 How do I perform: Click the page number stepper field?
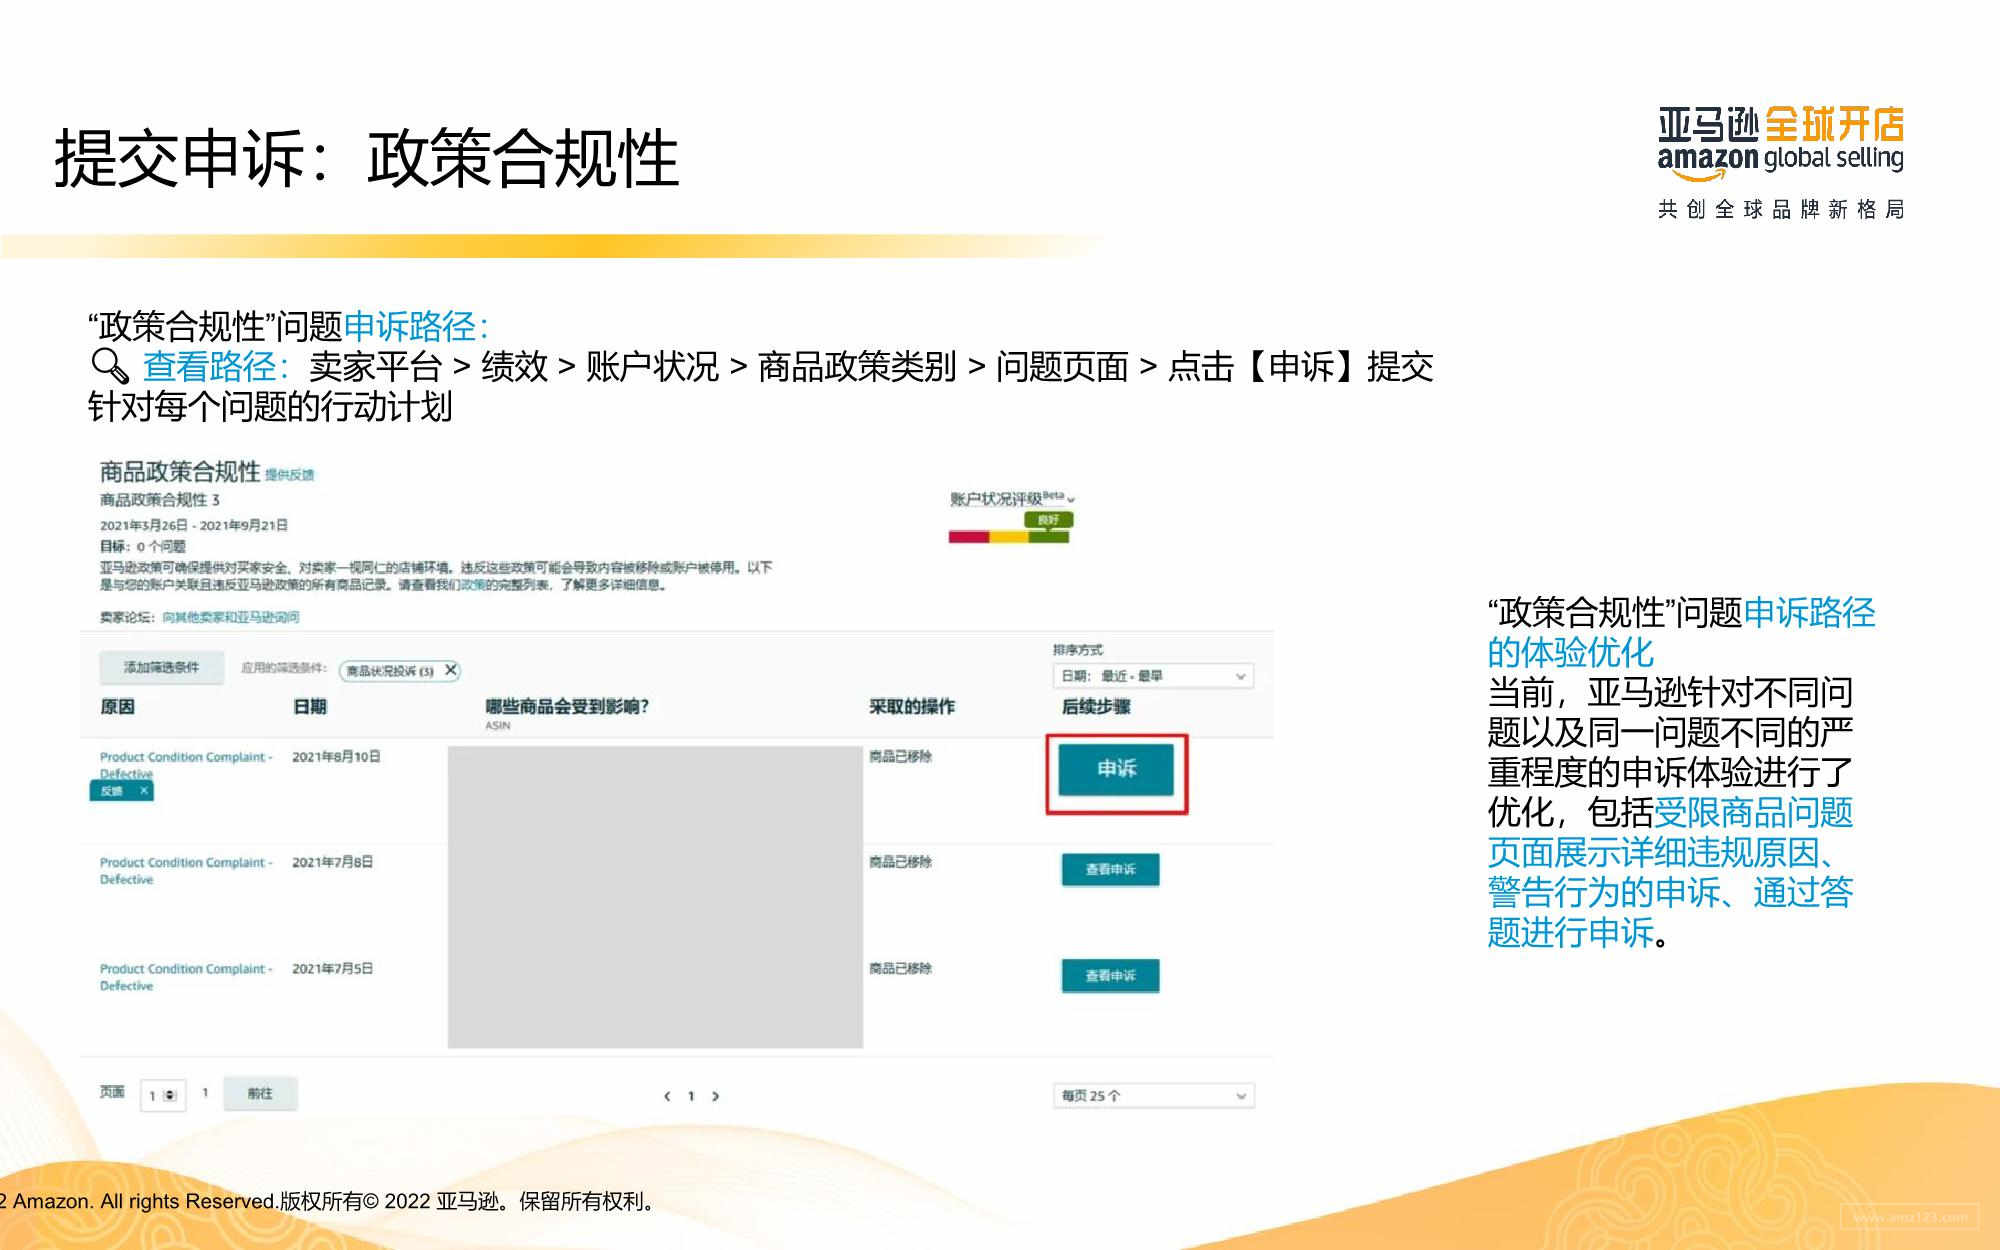click(x=162, y=1096)
